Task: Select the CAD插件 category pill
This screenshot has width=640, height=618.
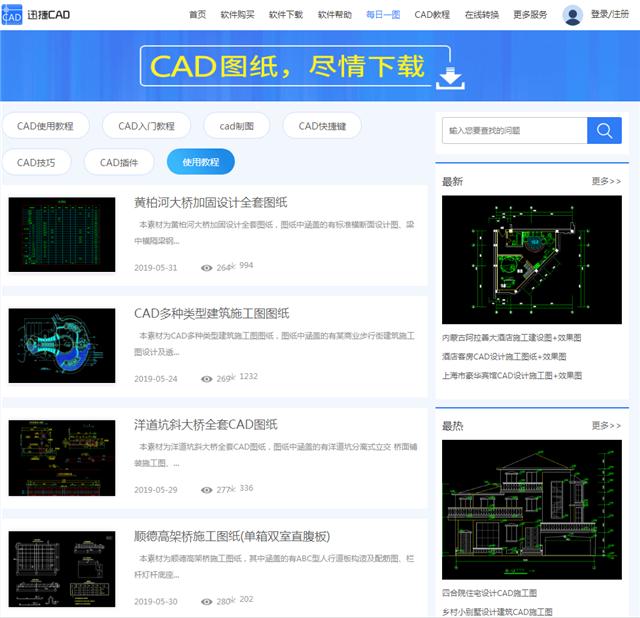Action: (119, 162)
